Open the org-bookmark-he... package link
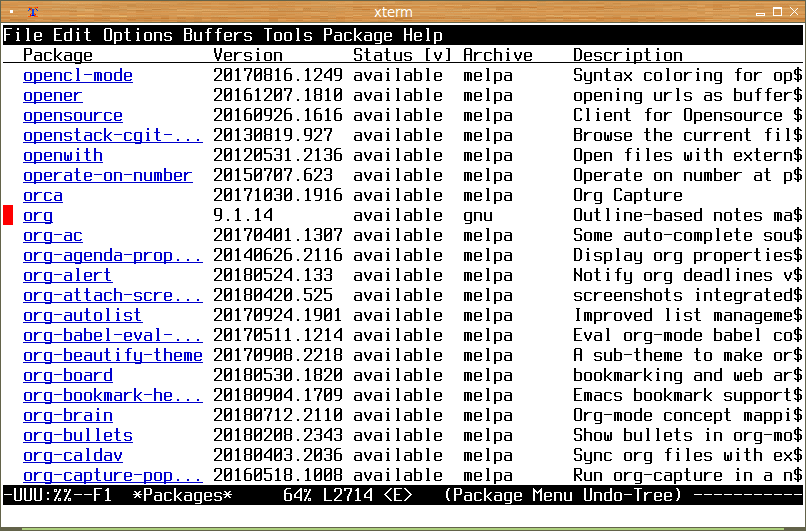Image resolution: width=806 pixels, height=531 pixels. [x=113, y=396]
